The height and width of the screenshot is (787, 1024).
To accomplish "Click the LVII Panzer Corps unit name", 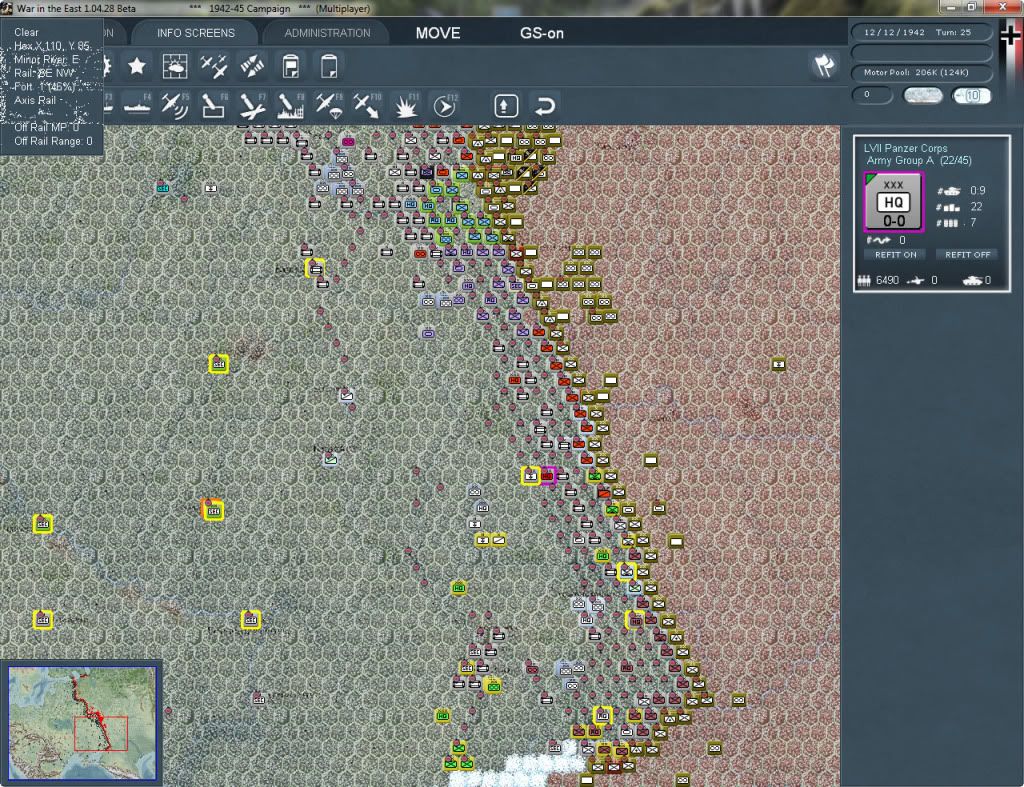I will click(905, 148).
